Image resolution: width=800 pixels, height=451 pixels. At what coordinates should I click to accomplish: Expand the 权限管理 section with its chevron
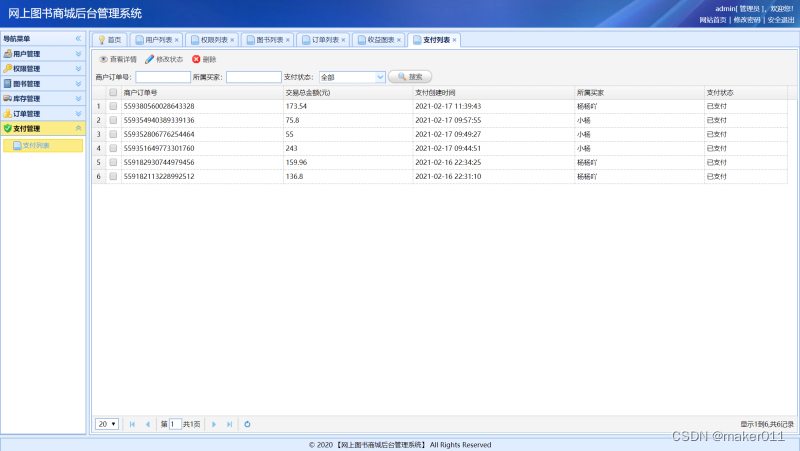[x=78, y=68]
